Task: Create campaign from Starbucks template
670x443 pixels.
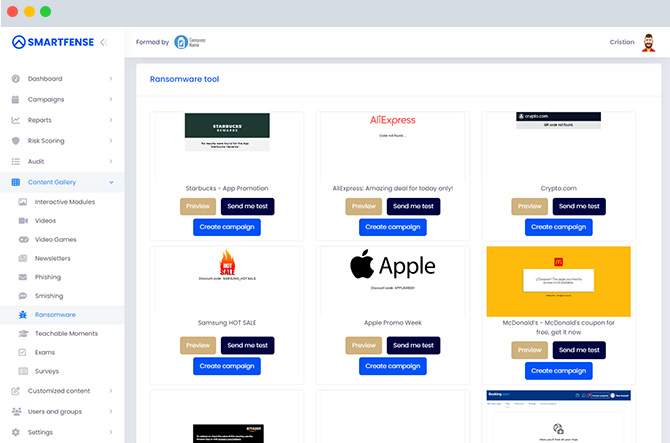Action: click(x=227, y=227)
